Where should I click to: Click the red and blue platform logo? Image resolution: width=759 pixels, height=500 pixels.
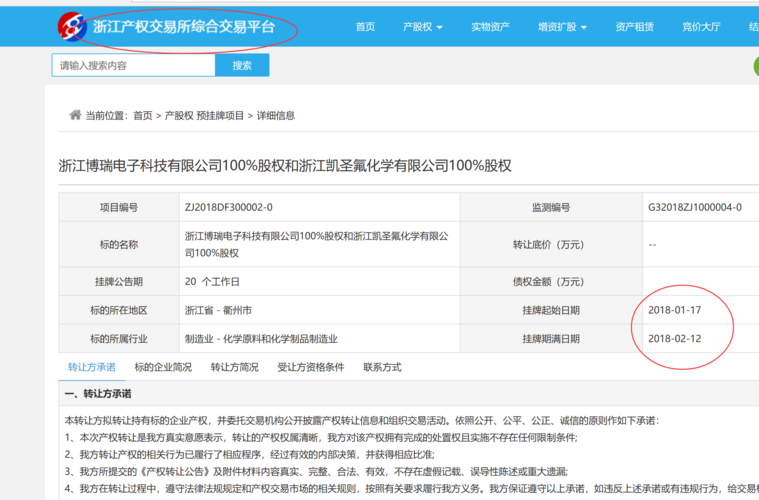[72, 27]
